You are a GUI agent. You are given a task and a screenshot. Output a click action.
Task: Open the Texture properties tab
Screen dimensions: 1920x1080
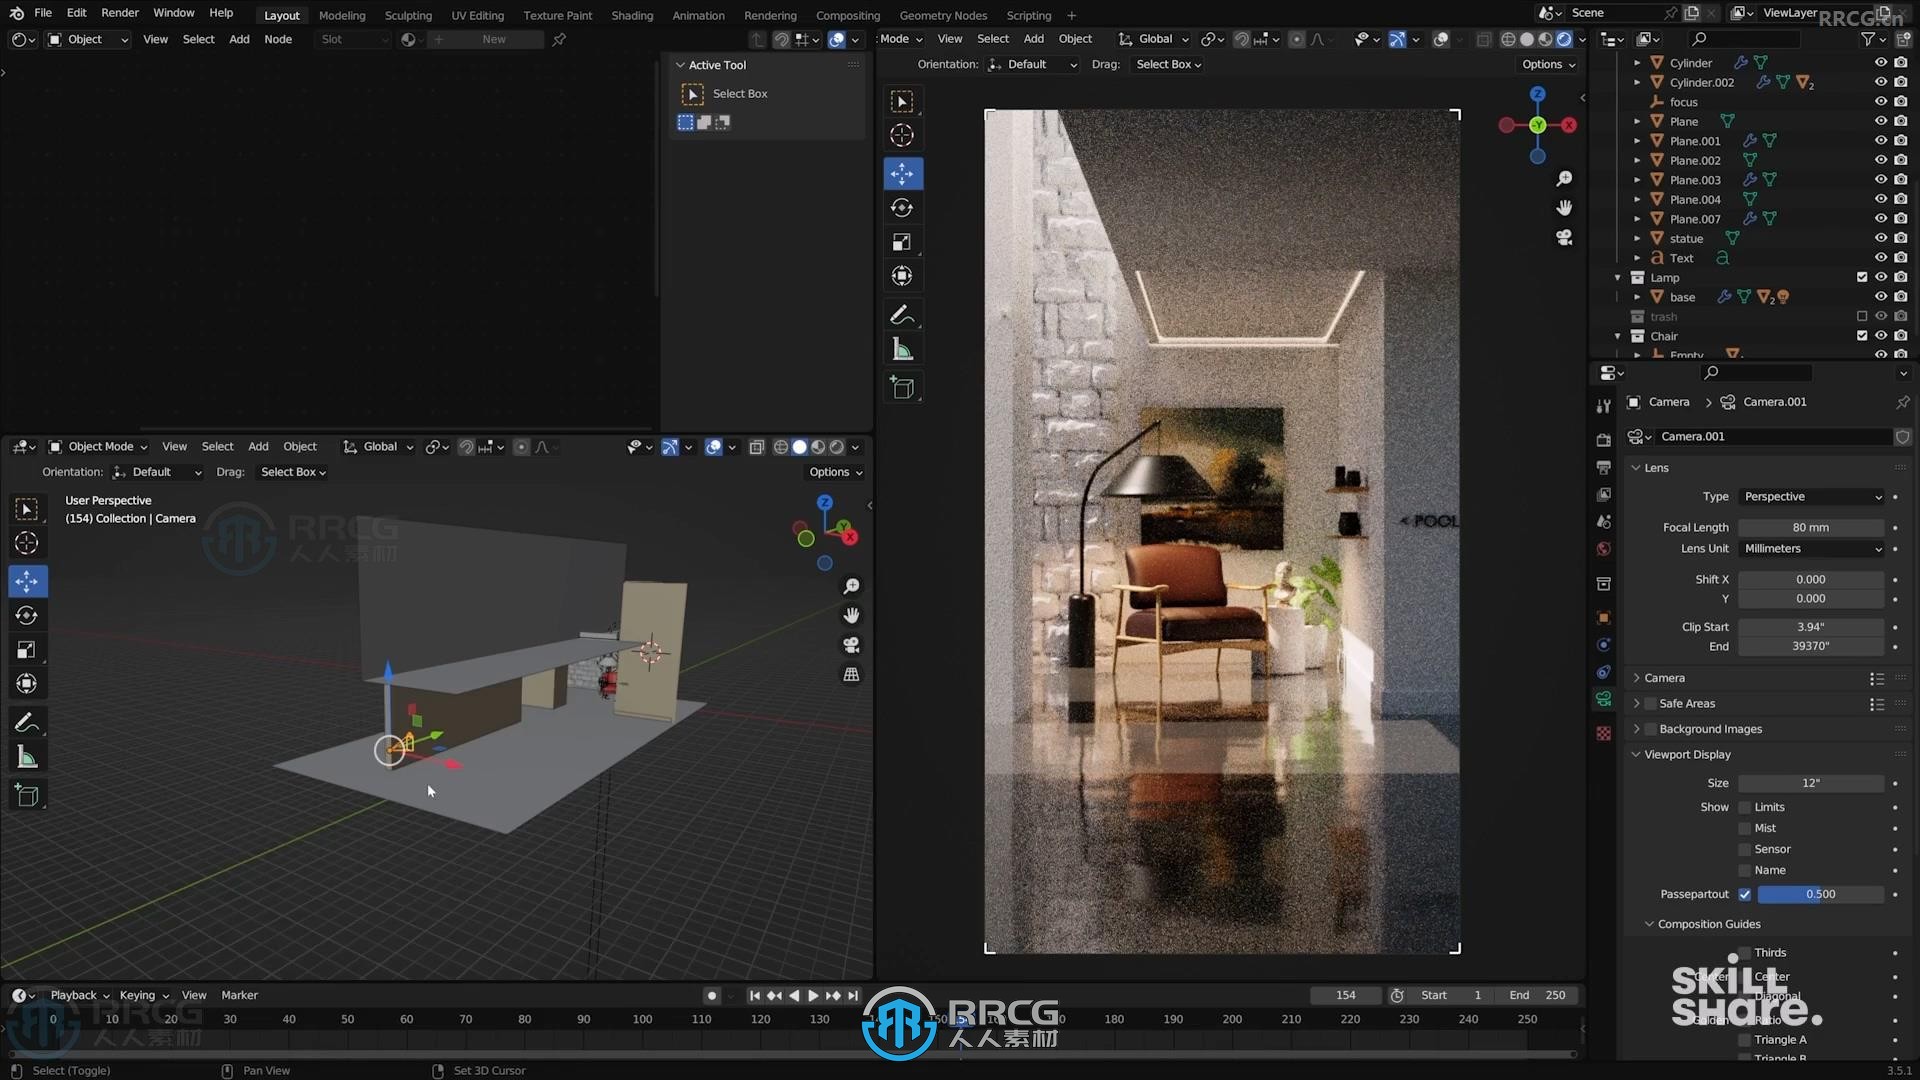[1604, 733]
